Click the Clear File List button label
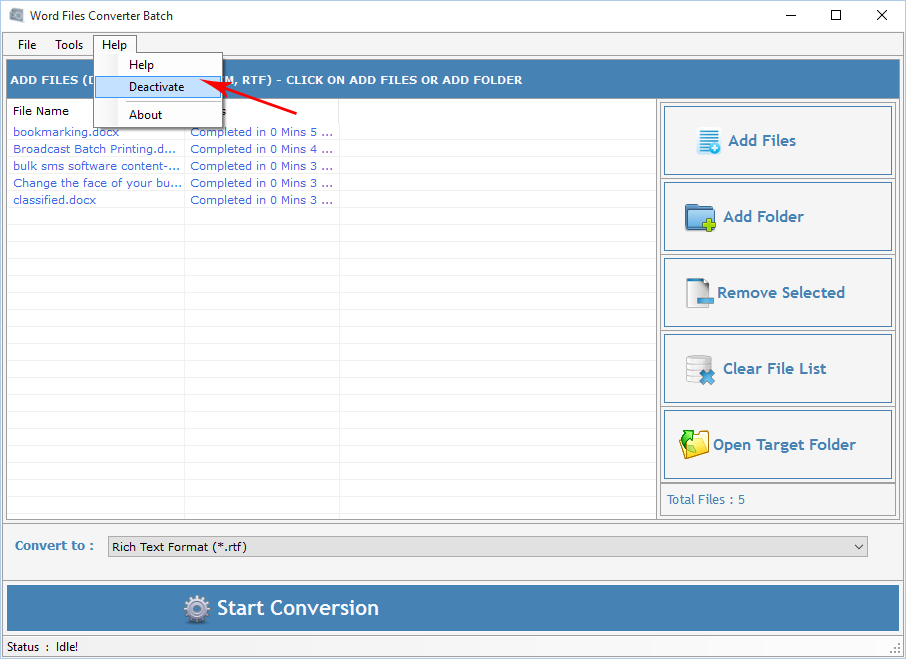Screen dimensions: 906x659 (774, 368)
